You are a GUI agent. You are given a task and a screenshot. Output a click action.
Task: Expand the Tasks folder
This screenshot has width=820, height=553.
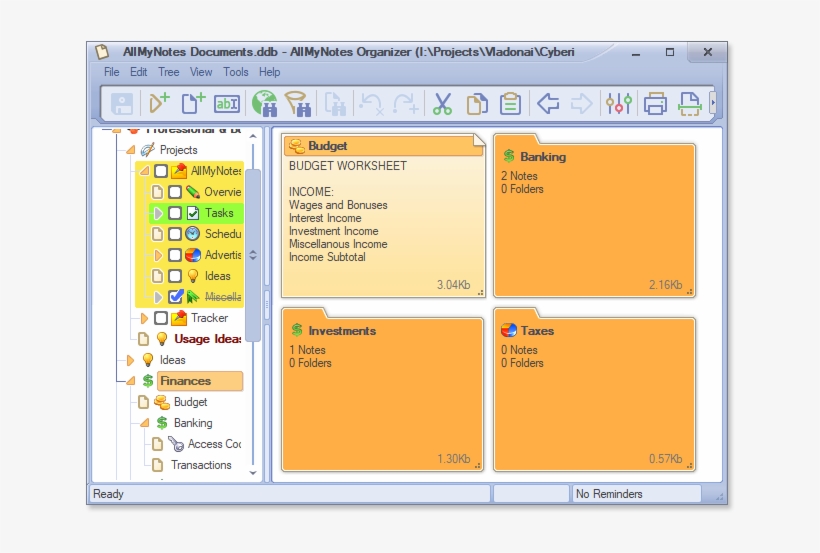pyautogui.click(x=158, y=213)
